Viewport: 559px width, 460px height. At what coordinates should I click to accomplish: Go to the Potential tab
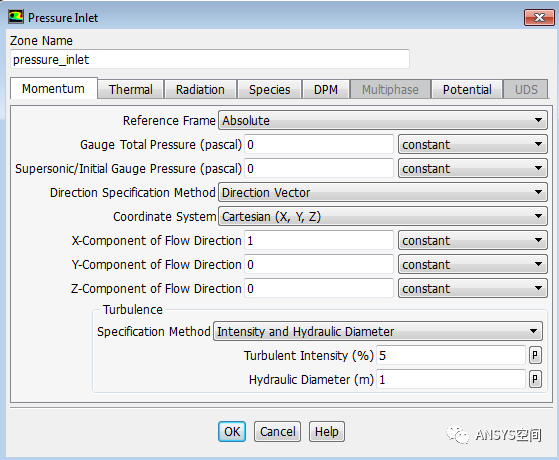pos(467,89)
